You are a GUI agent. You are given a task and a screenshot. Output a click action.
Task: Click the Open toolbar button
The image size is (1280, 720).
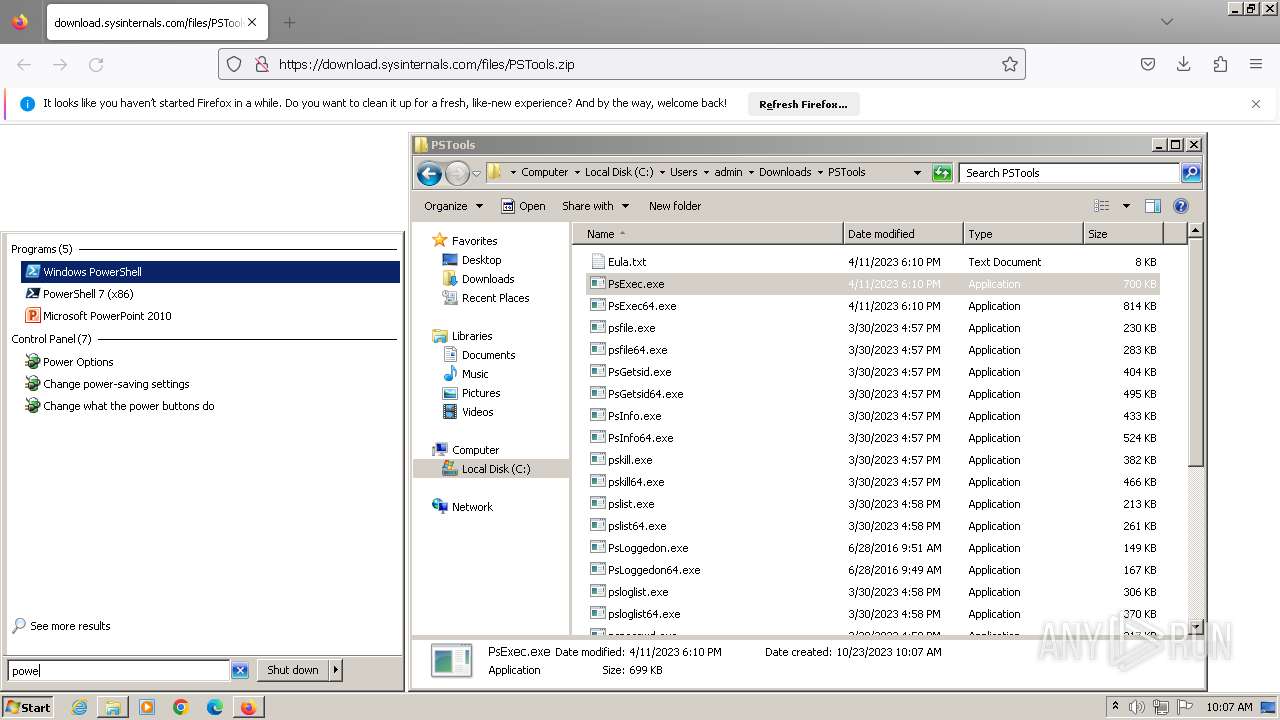click(x=523, y=206)
